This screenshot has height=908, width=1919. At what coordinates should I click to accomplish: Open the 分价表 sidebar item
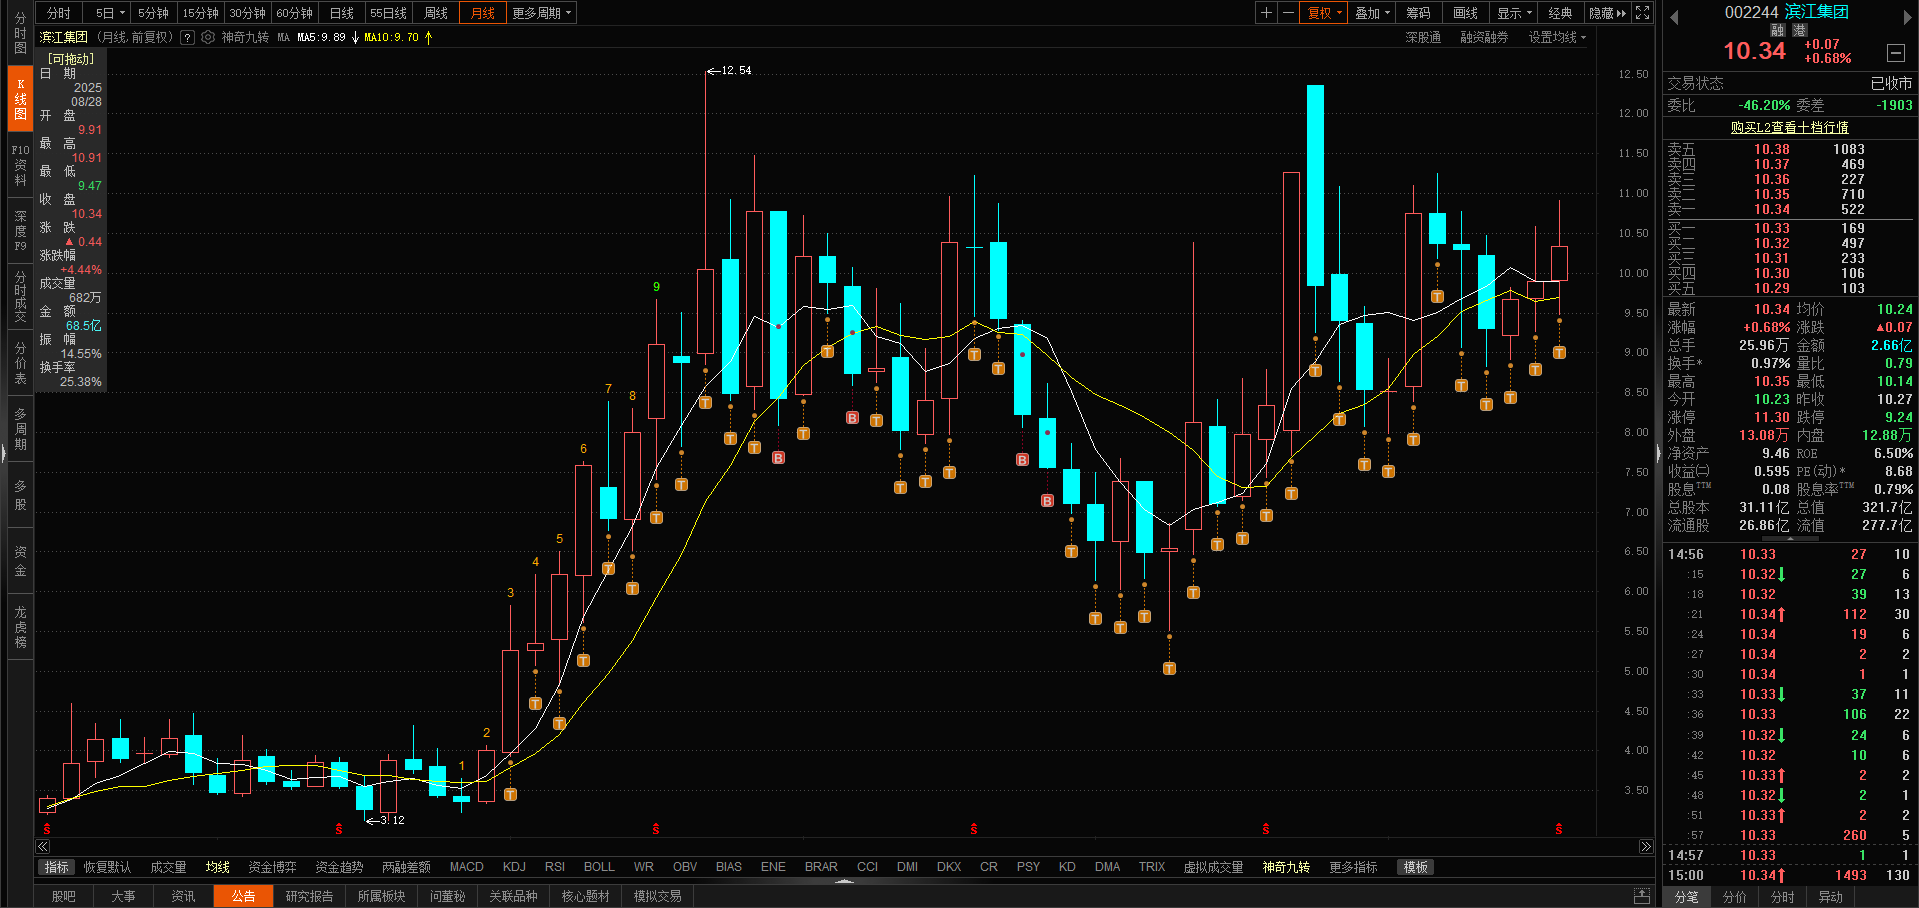pos(20,363)
